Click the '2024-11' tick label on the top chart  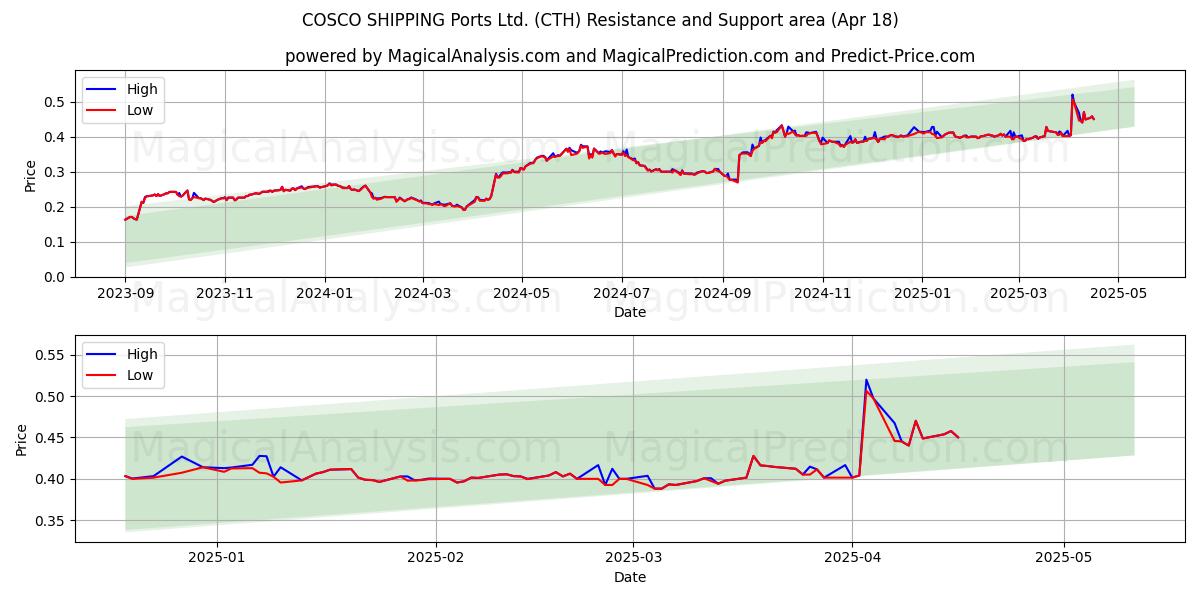pyautogui.click(x=824, y=294)
